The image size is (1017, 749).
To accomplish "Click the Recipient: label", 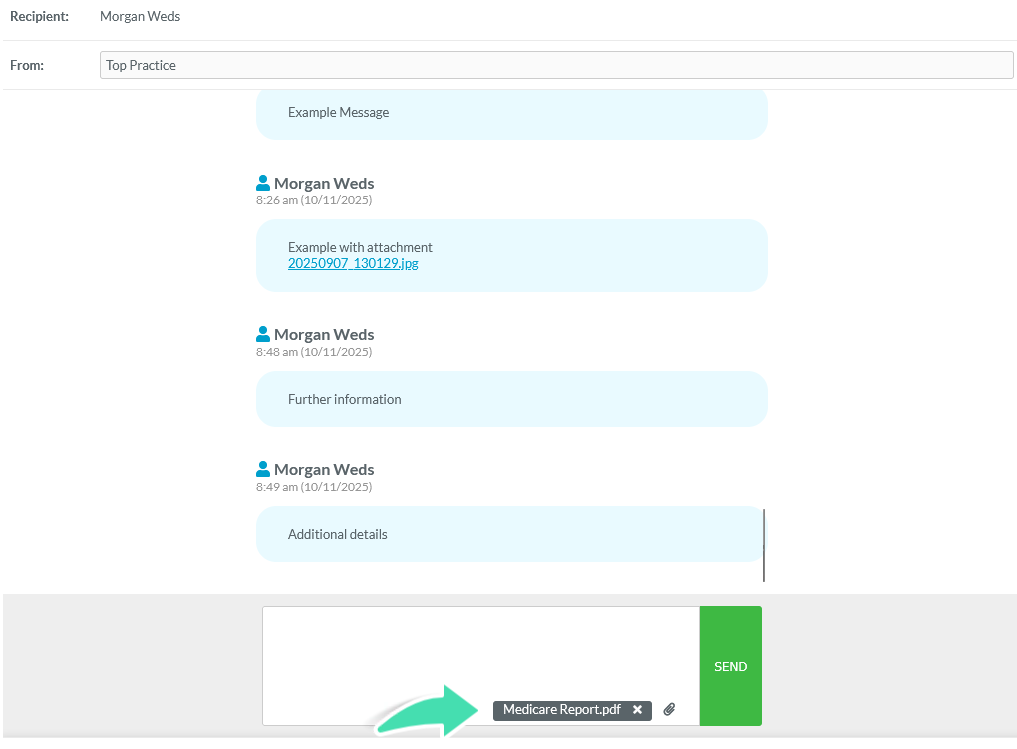I will 40,16.
